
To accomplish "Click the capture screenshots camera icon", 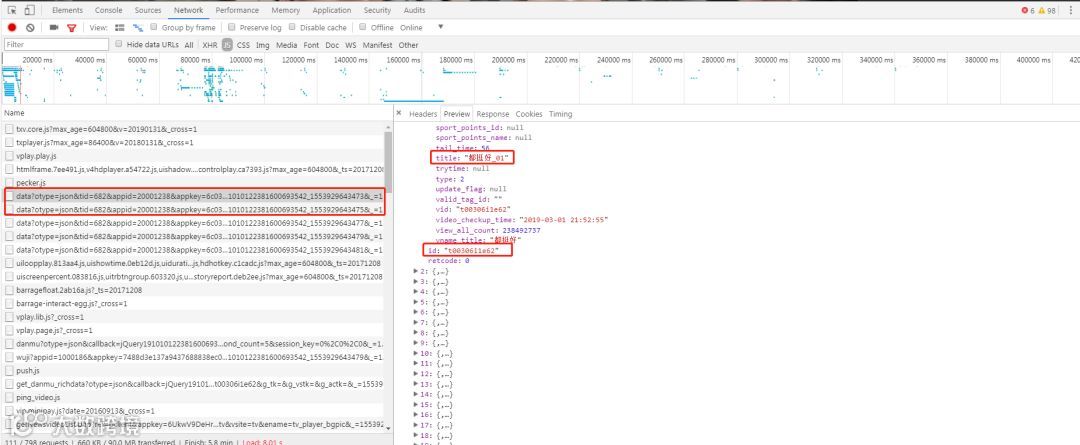I will (54, 28).
